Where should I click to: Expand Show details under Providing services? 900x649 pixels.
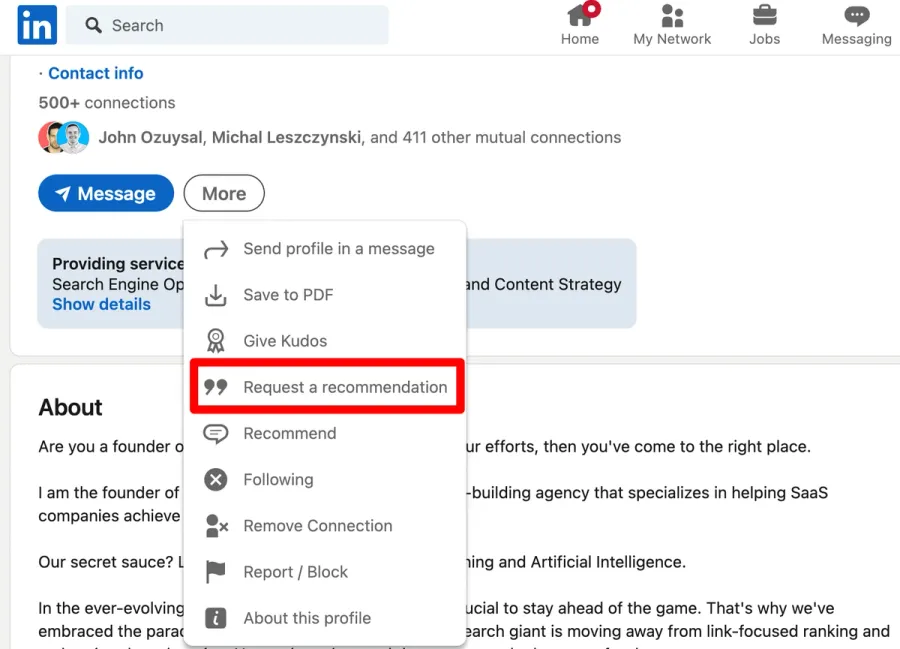pos(101,304)
